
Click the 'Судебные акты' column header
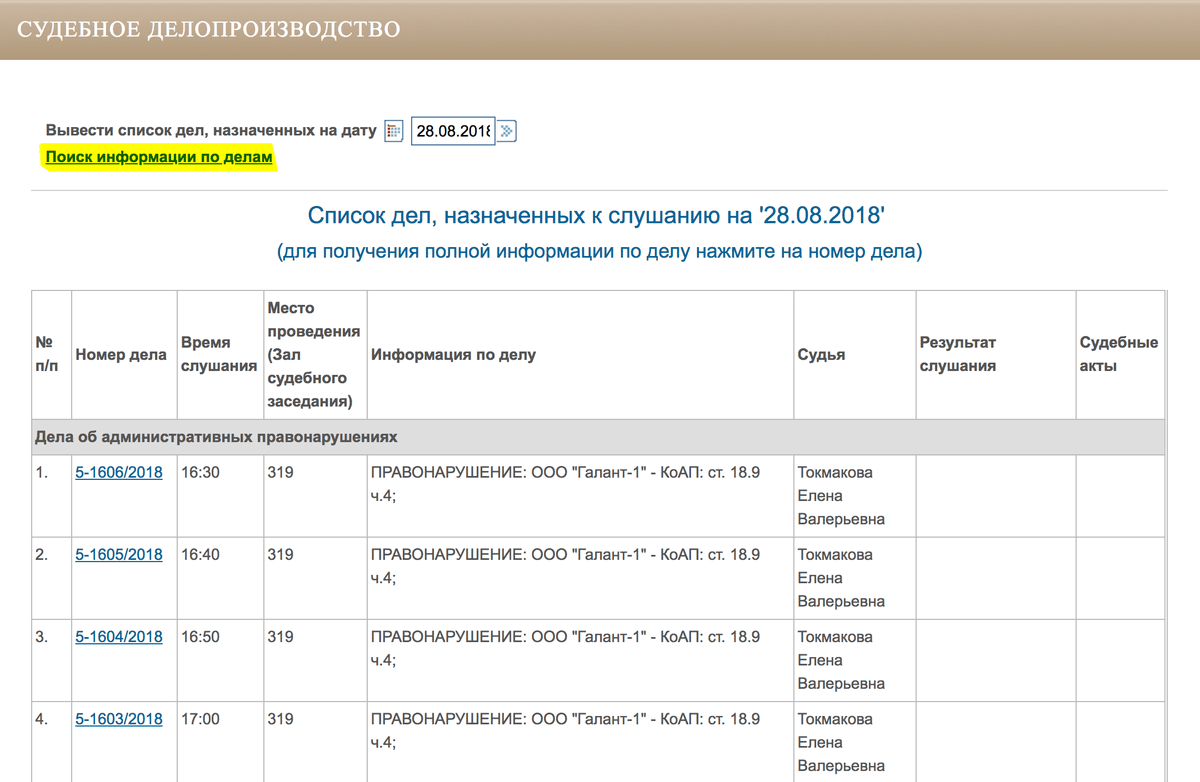1119,354
